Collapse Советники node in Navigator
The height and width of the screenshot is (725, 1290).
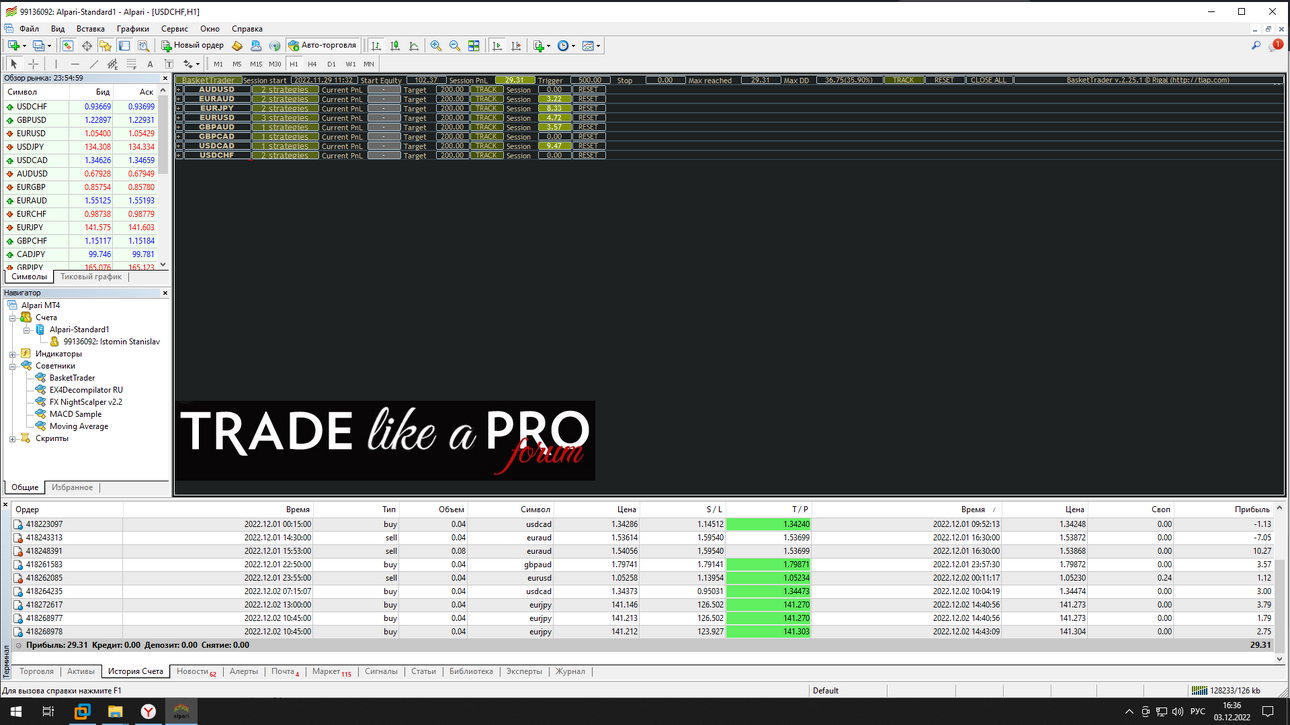(12, 366)
